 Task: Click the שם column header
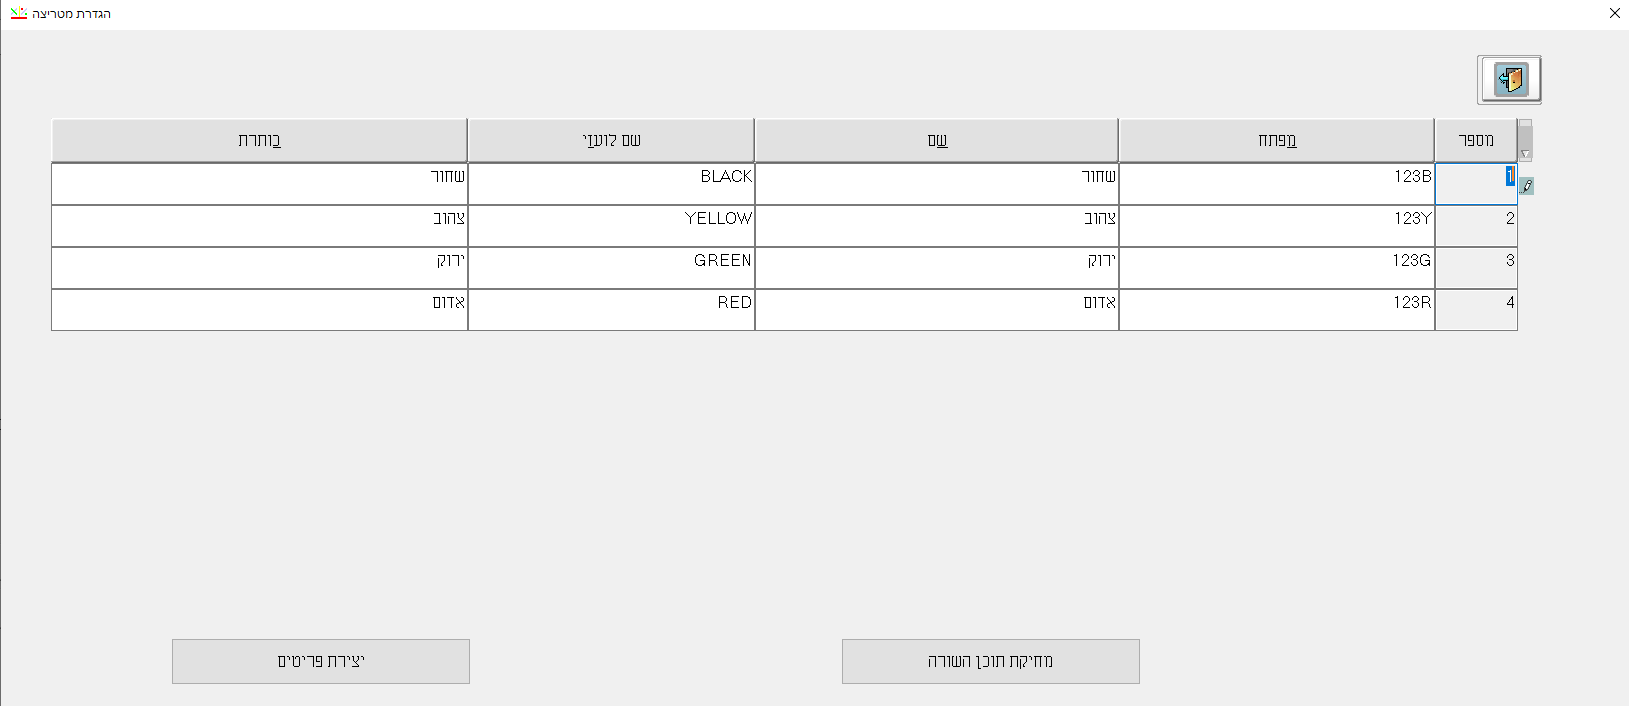936,140
